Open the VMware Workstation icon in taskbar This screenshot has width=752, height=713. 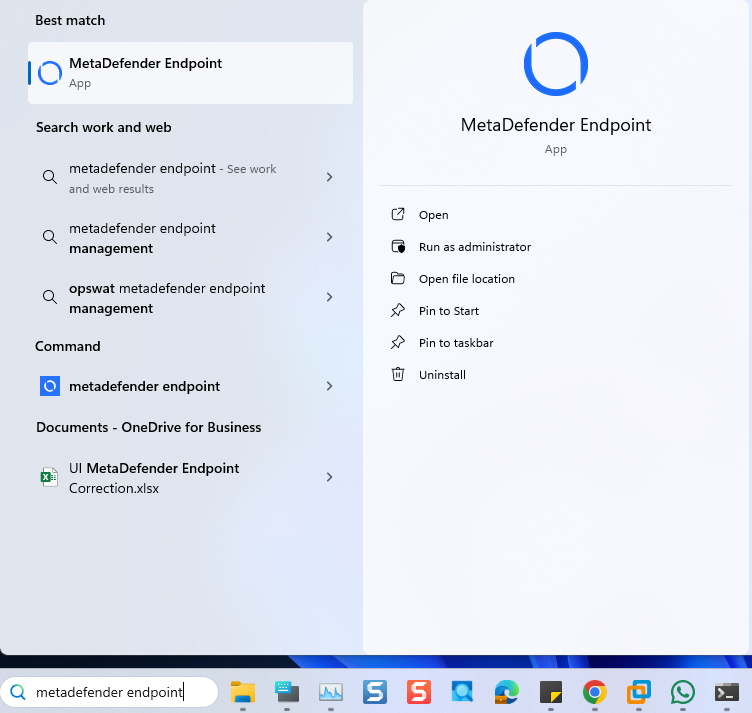coord(639,692)
